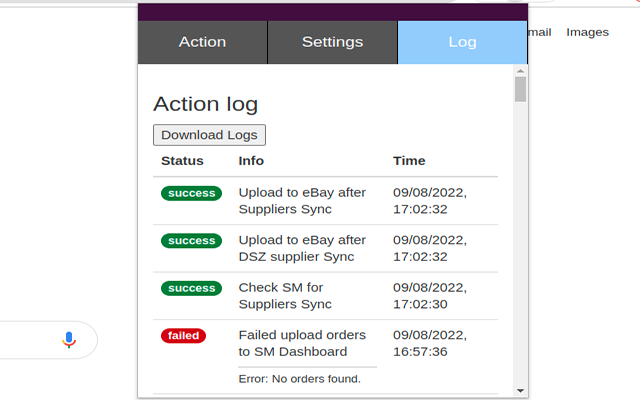This screenshot has width=640, height=400.
Task: Click the Google voice search microphone icon
Action: click(69, 340)
